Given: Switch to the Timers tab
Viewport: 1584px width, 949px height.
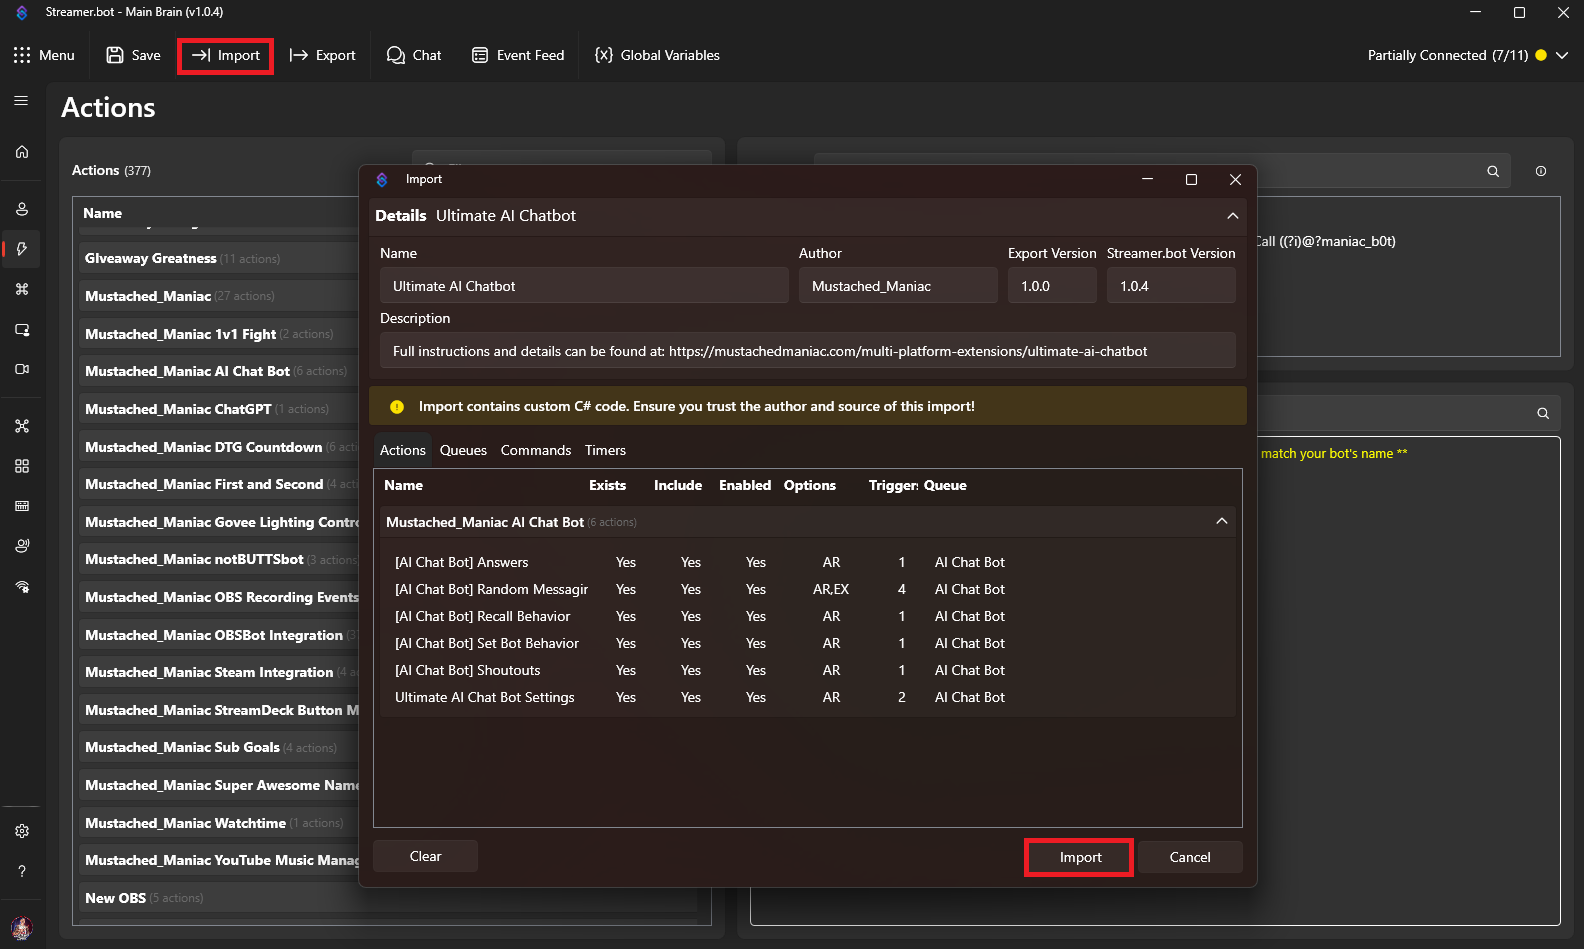Looking at the screenshot, I should click(x=605, y=450).
